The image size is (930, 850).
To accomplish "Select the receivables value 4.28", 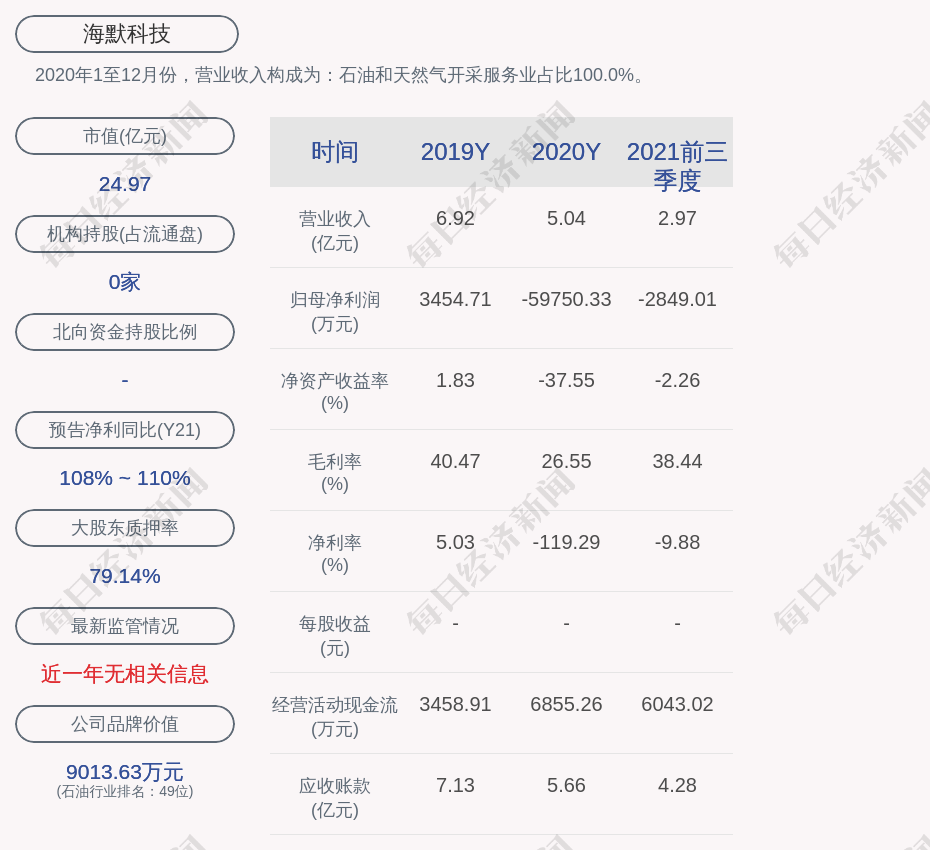I will (x=677, y=785).
